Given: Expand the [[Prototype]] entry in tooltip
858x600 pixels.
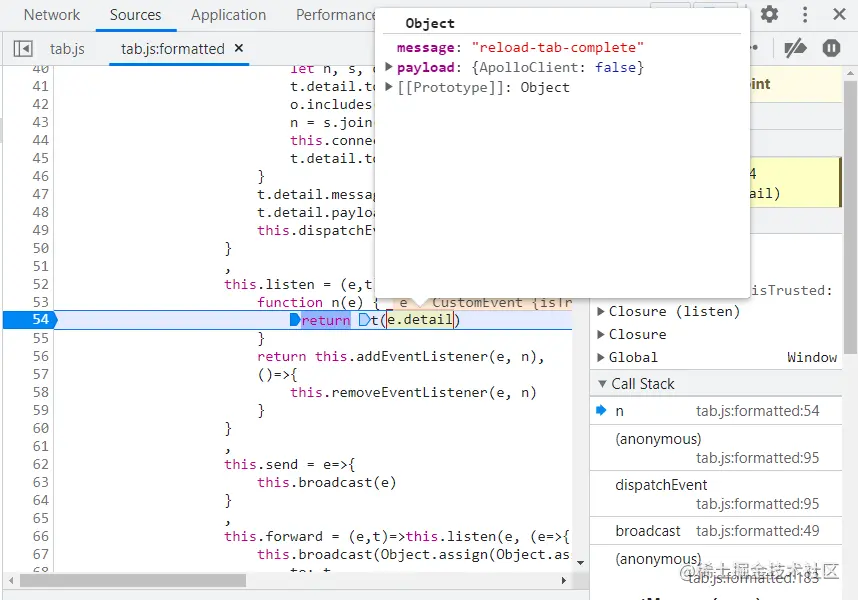Looking at the screenshot, I should (389, 86).
